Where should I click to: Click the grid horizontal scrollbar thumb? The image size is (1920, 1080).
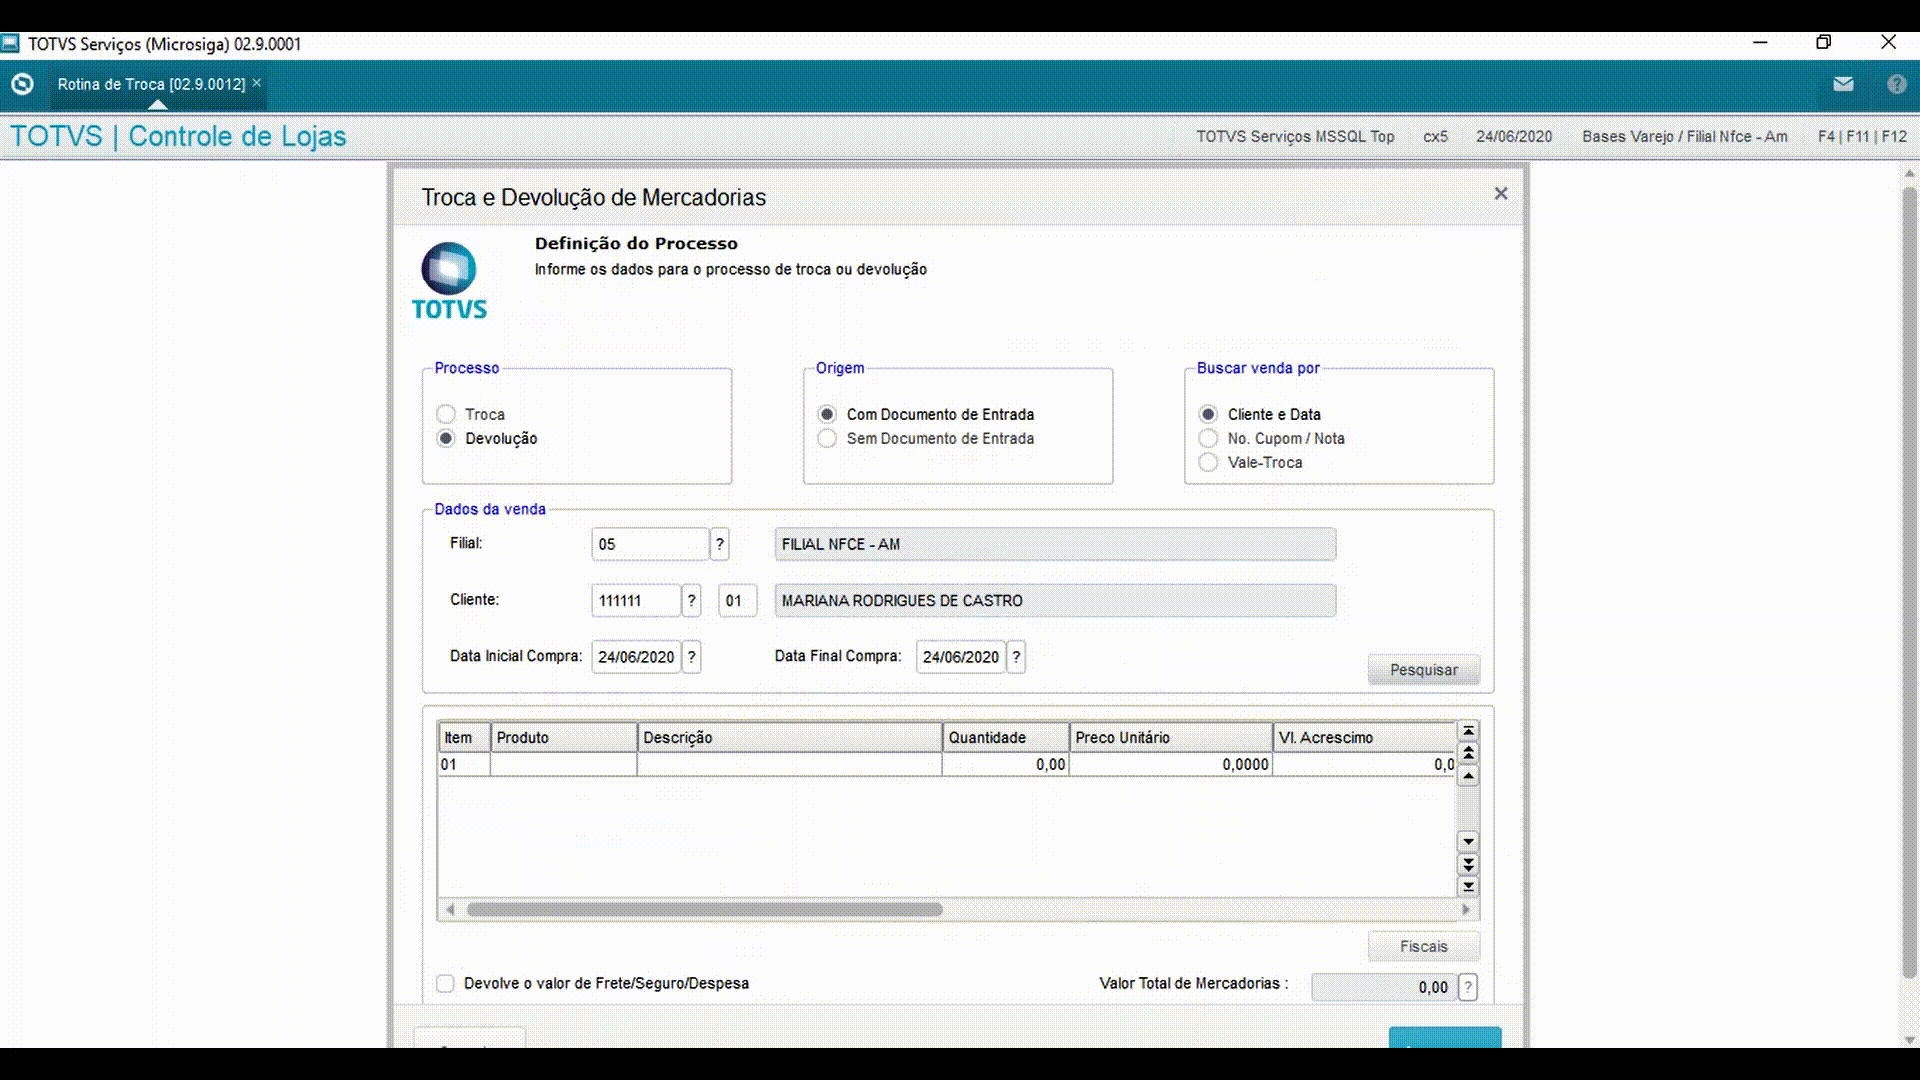704,909
